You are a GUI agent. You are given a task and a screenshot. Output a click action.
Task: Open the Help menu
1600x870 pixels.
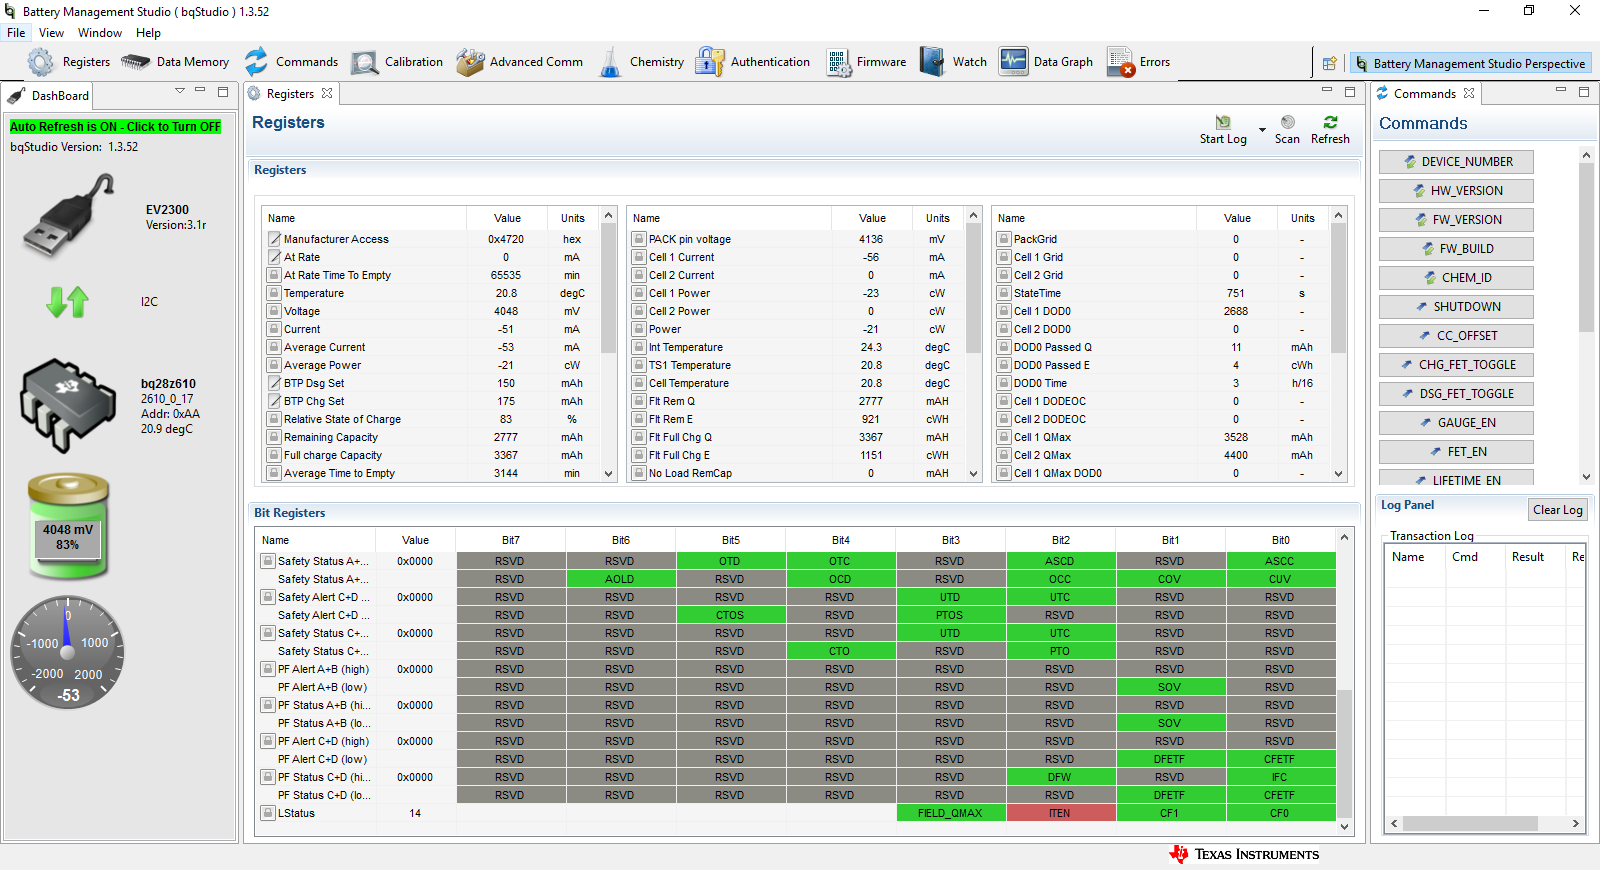coord(148,33)
